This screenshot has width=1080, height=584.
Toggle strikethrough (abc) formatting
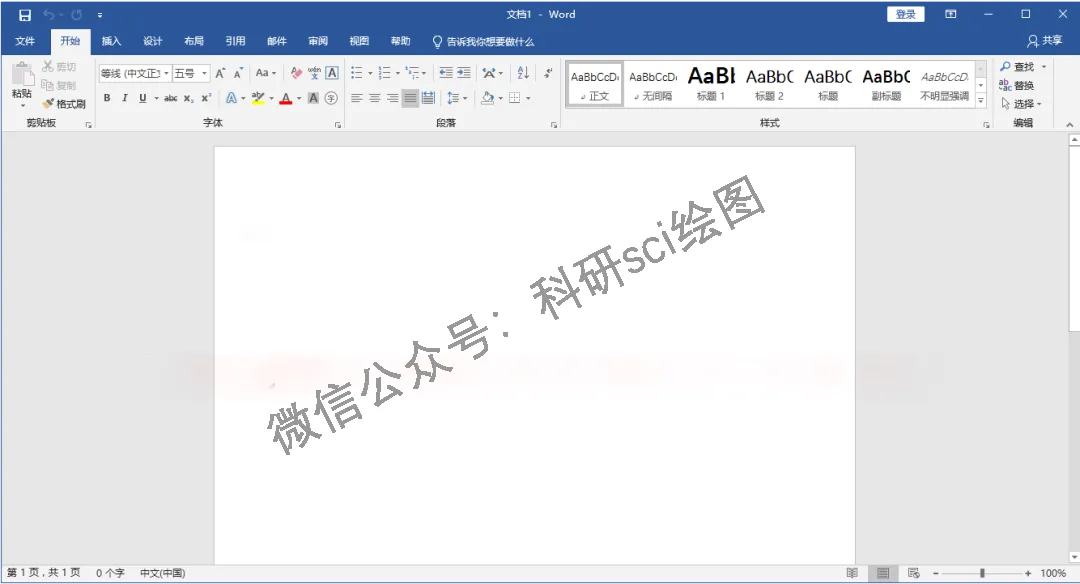point(171,98)
